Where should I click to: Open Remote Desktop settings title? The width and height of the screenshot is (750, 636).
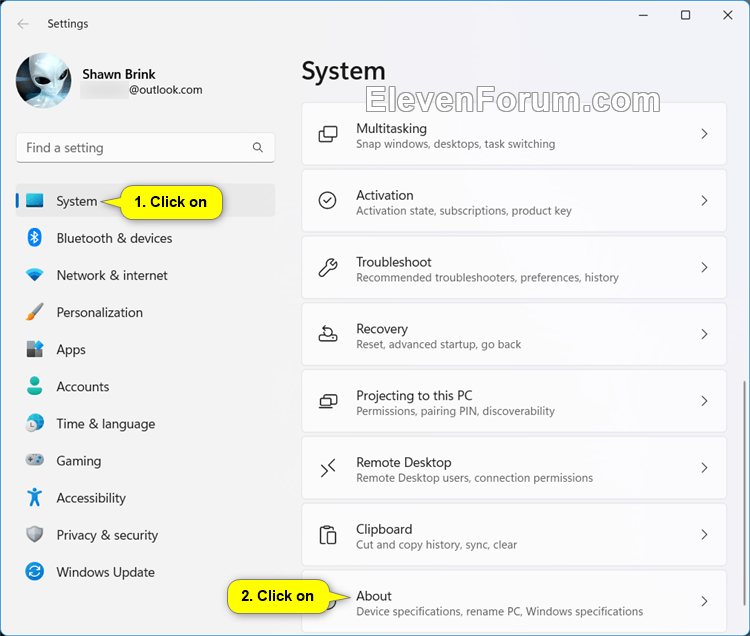404,462
